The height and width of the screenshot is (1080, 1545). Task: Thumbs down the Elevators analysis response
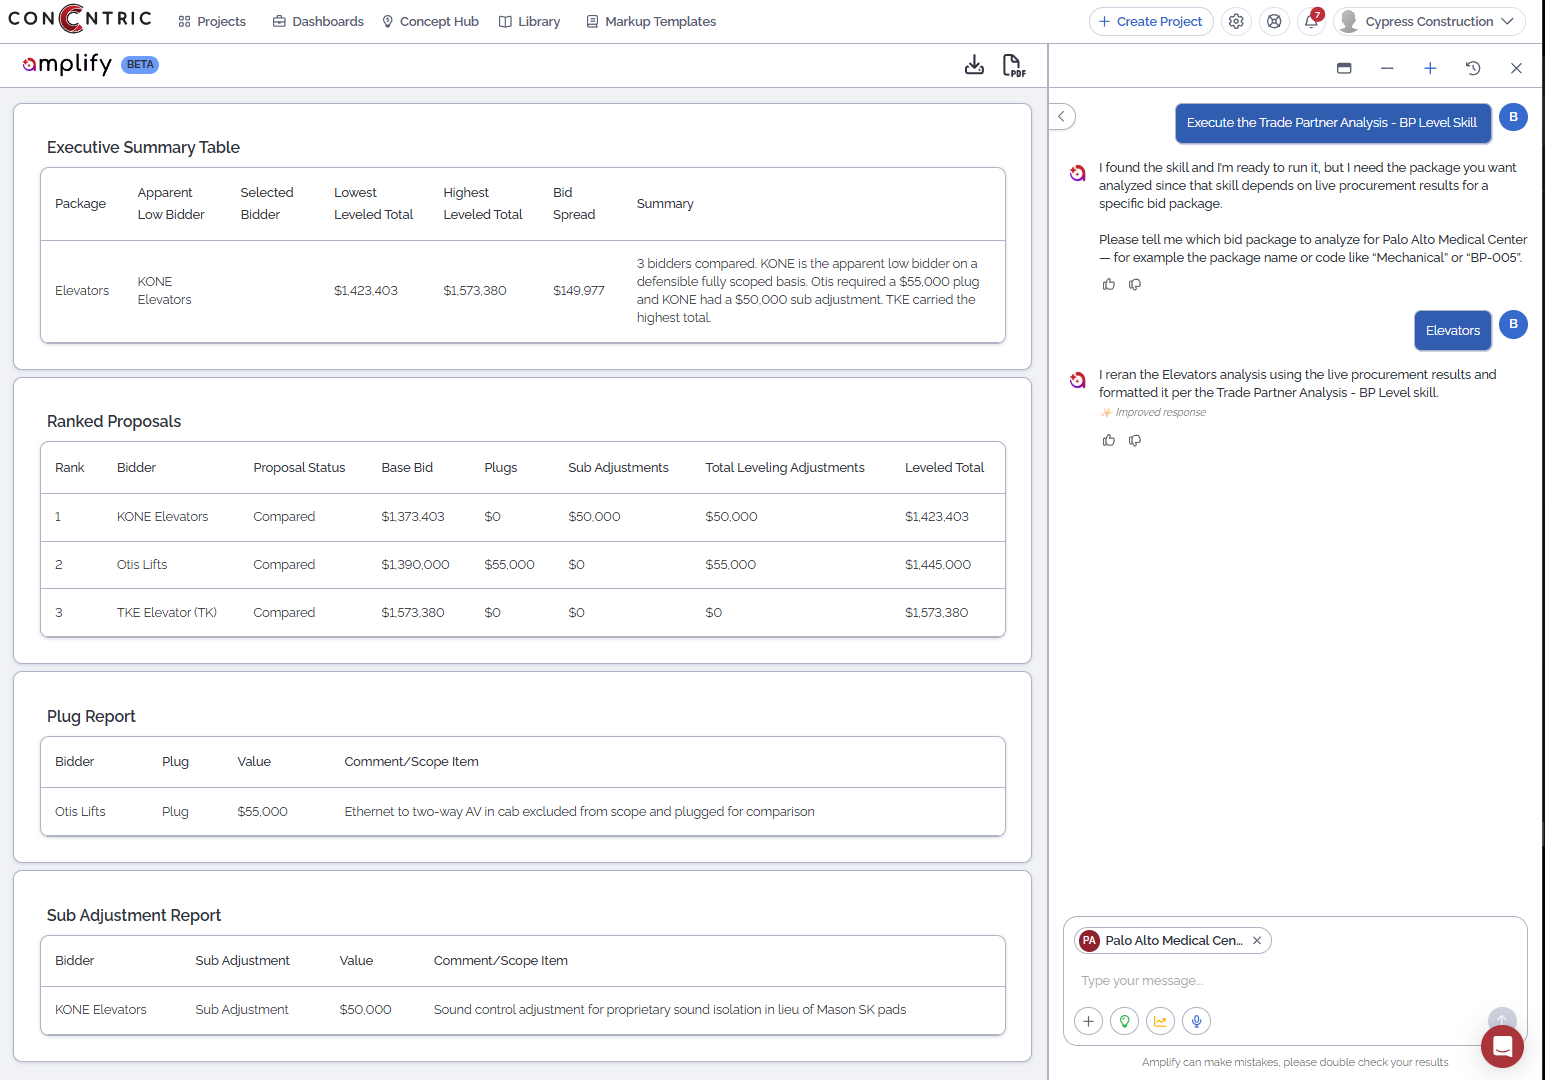point(1135,440)
